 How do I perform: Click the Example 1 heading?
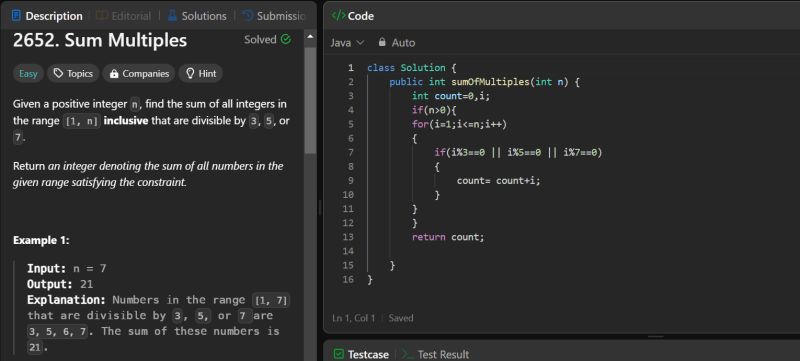[41, 240]
